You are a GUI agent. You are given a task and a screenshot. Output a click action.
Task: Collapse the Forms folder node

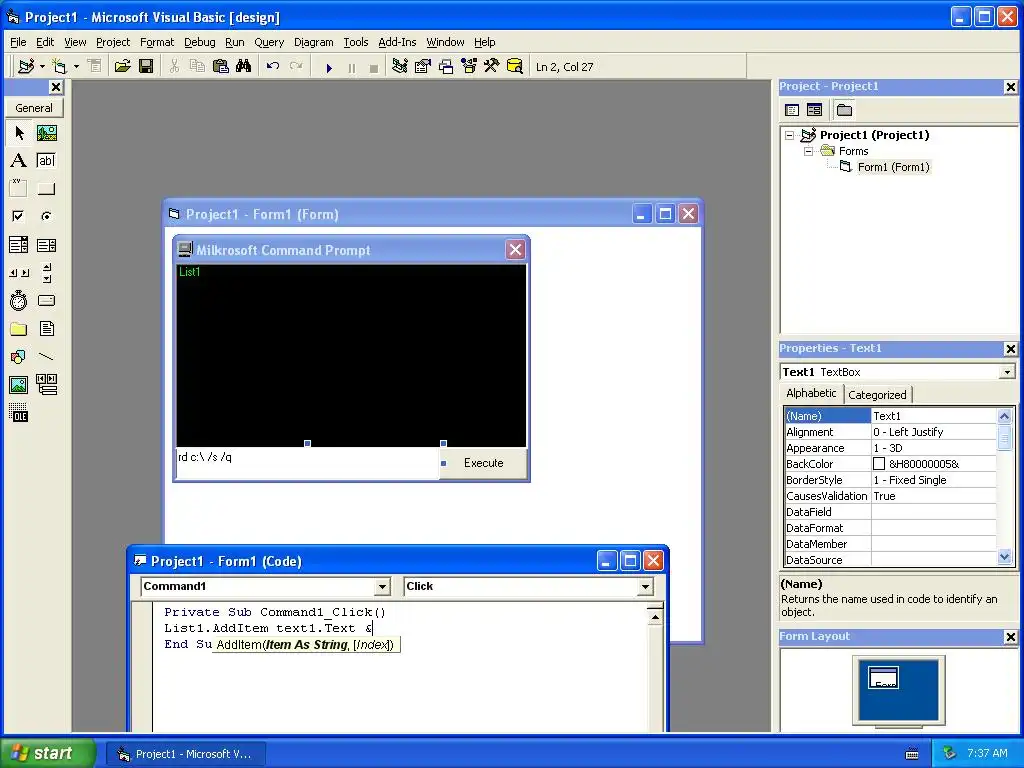click(x=808, y=151)
